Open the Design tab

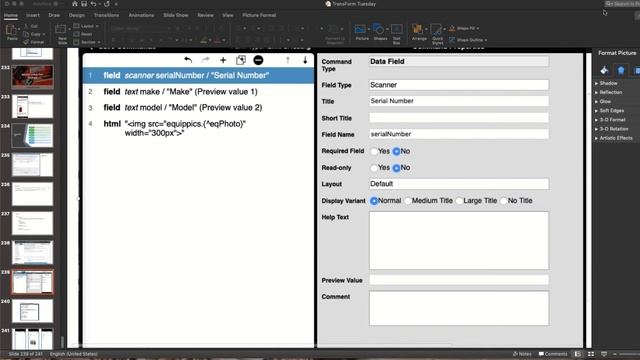[76, 15]
